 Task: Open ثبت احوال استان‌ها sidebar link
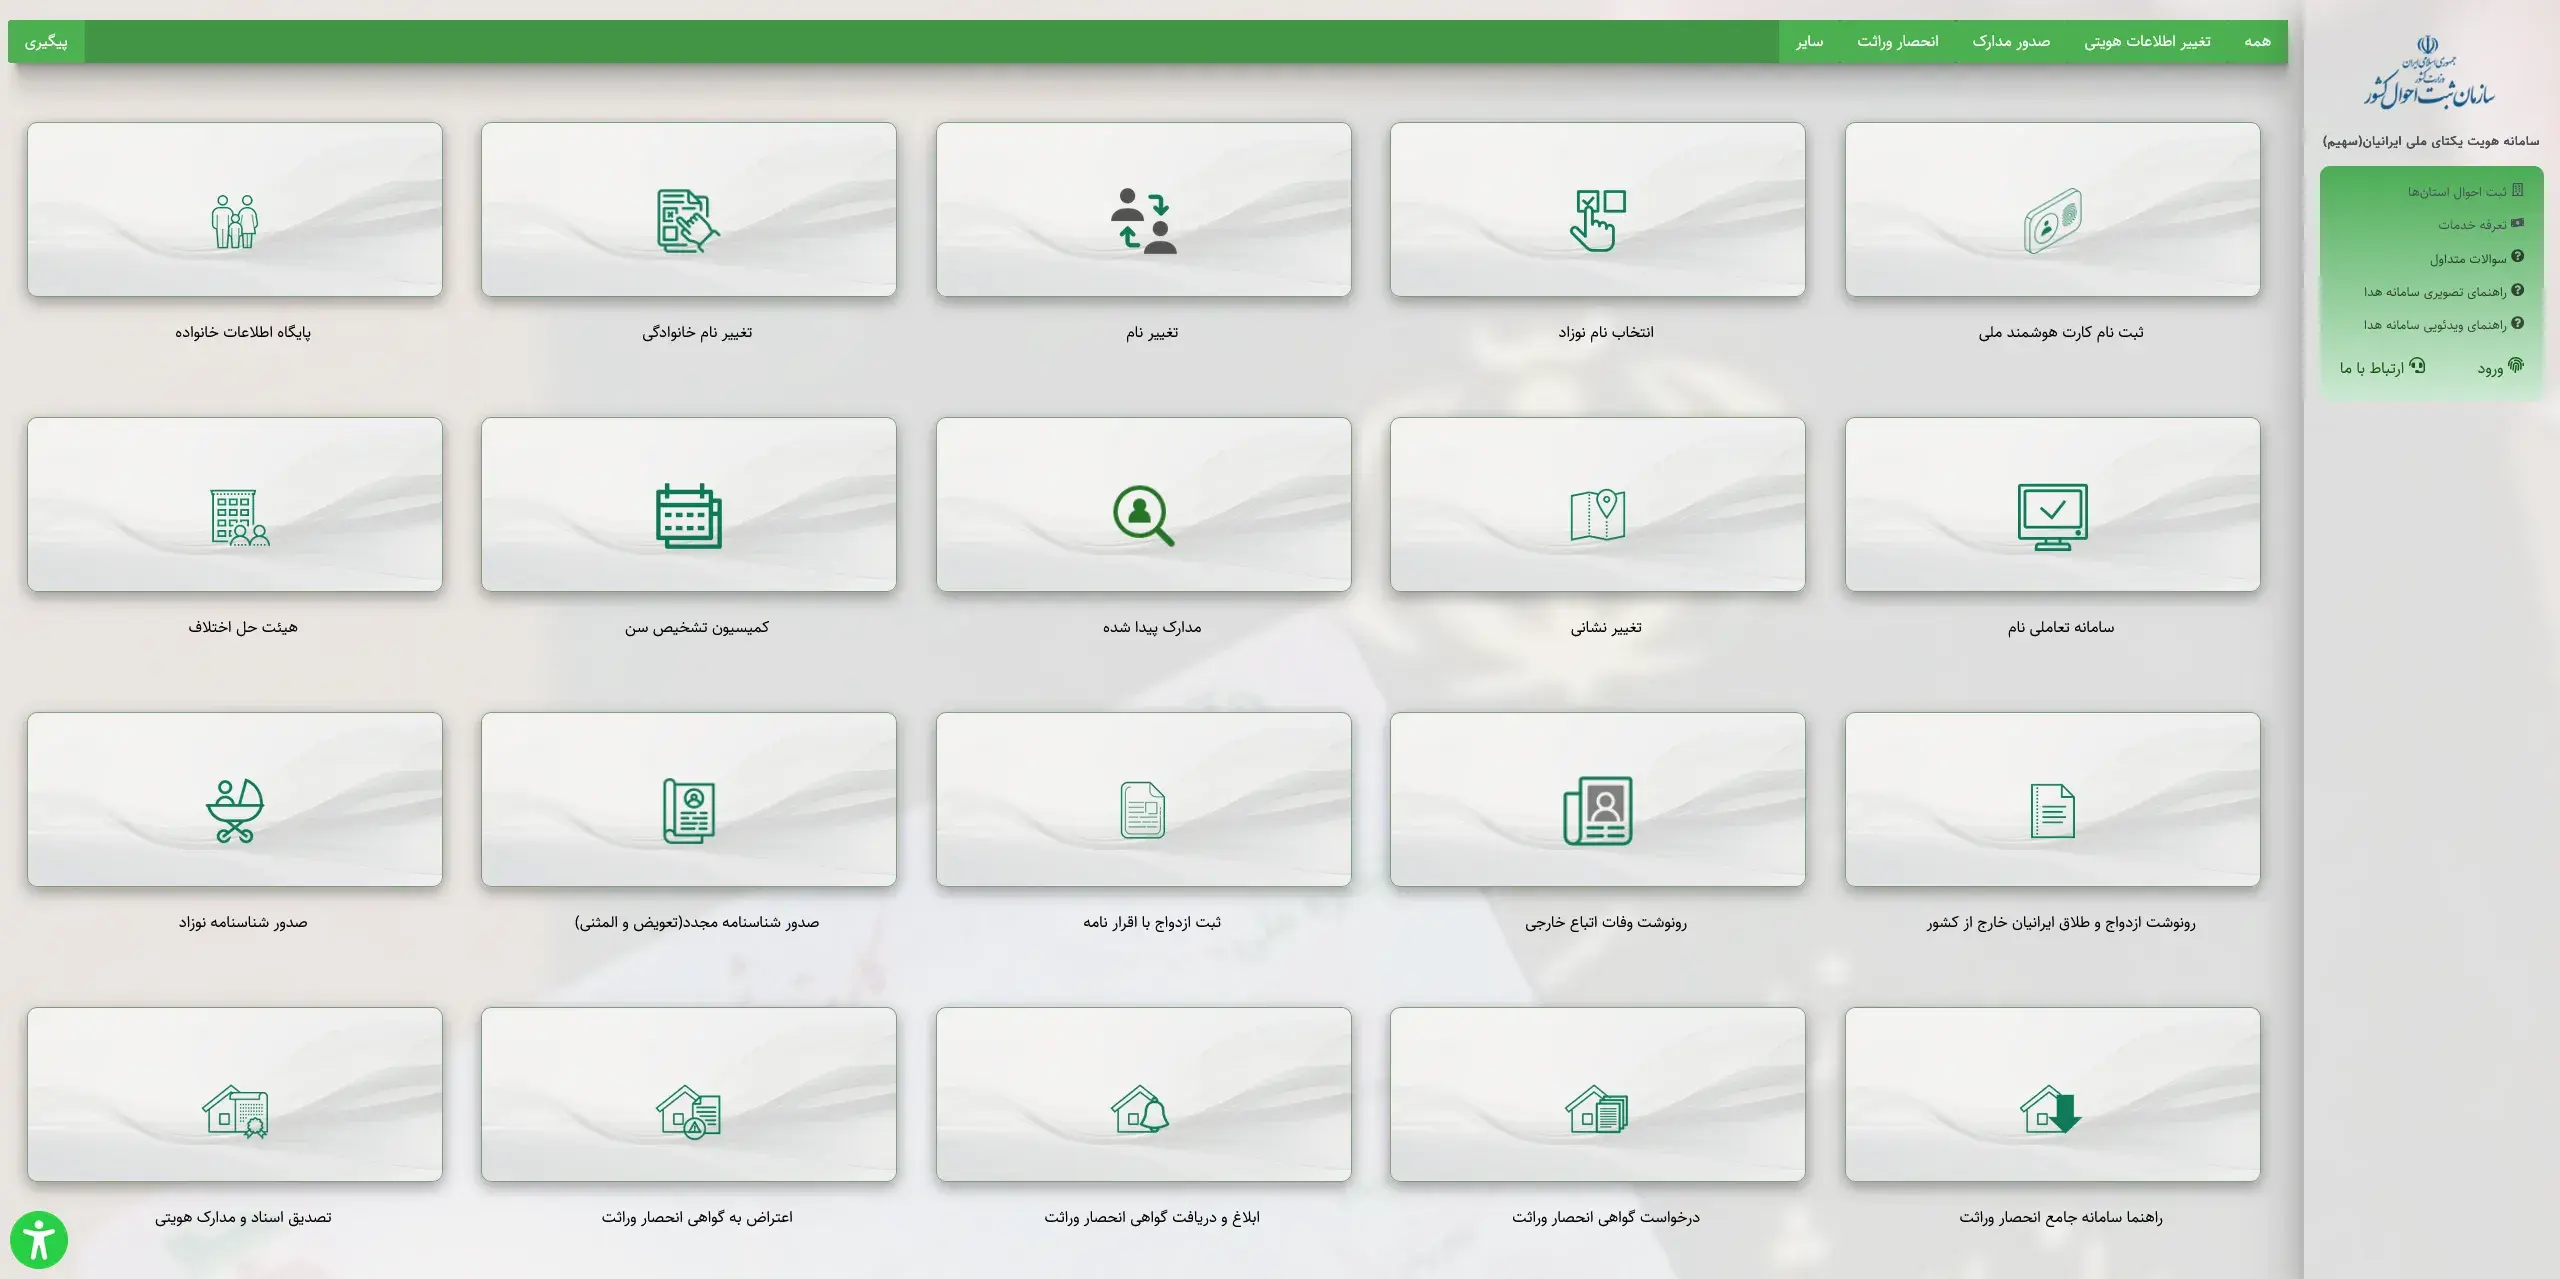pos(2465,191)
